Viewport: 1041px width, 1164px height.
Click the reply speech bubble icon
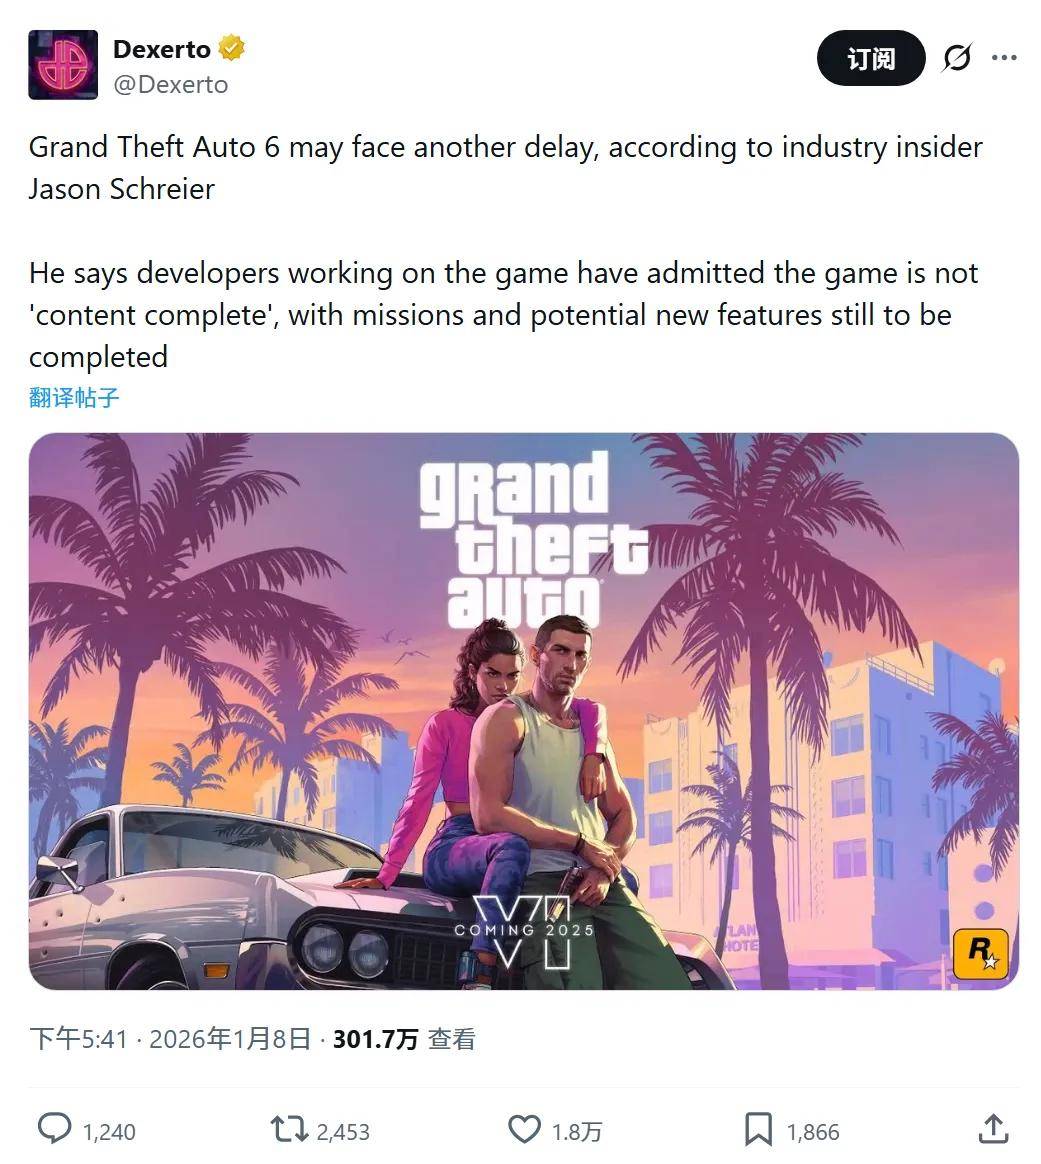(54, 1128)
